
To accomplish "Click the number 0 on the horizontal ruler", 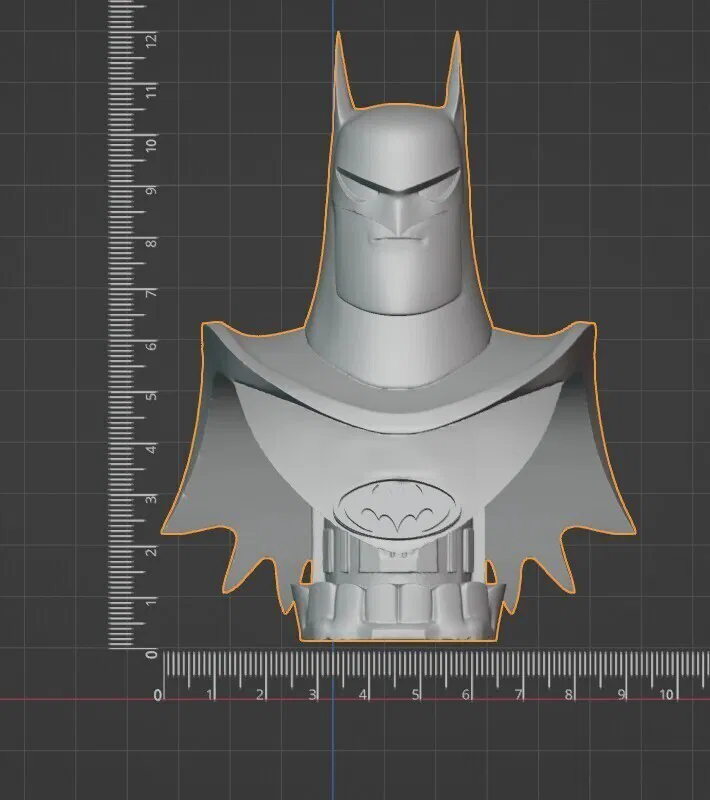I will [x=158, y=695].
